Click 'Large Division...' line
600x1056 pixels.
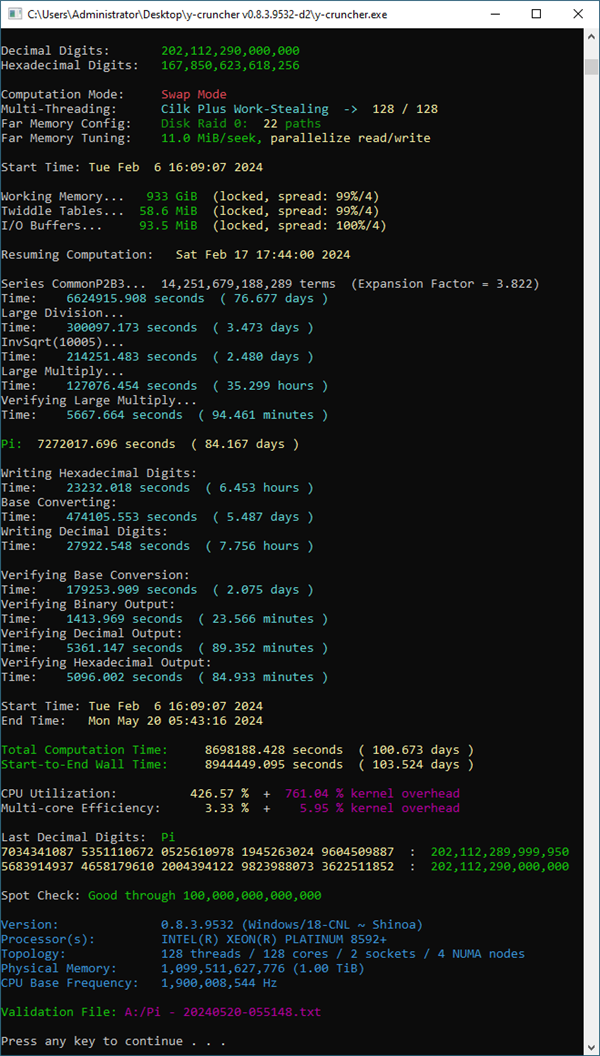63,313
